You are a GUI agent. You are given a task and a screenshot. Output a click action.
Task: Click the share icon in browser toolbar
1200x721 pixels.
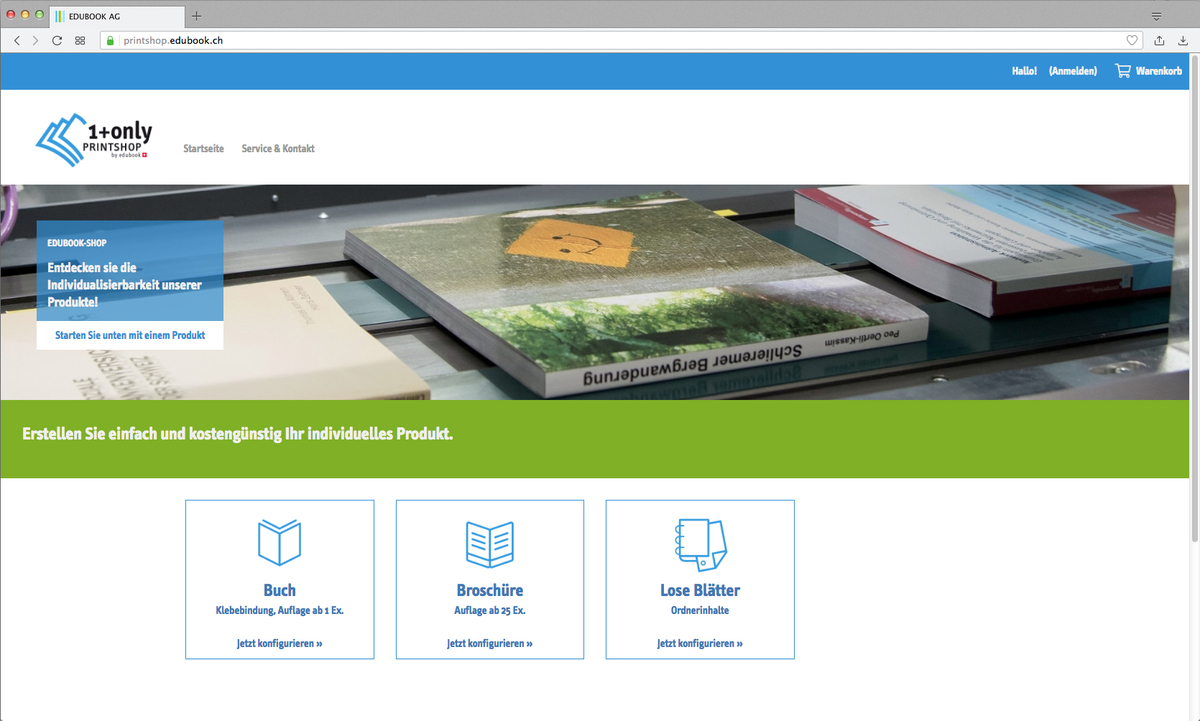coord(1160,40)
